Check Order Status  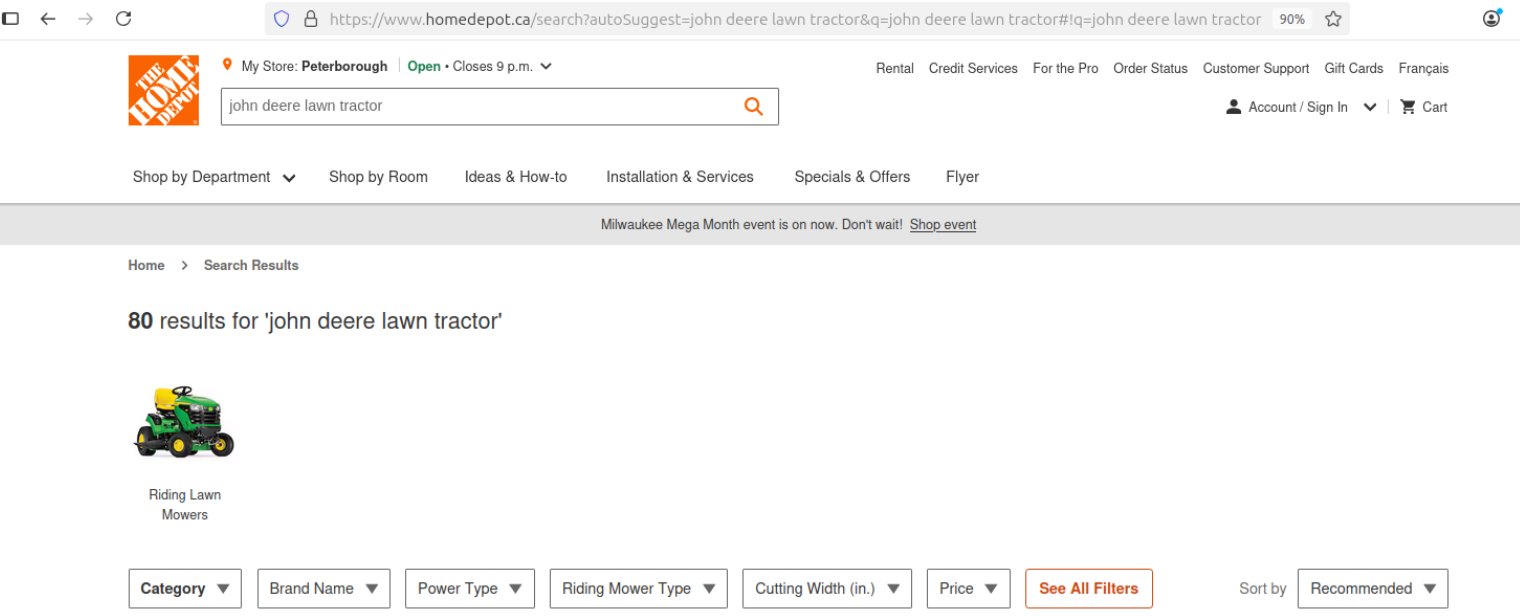point(1150,68)
